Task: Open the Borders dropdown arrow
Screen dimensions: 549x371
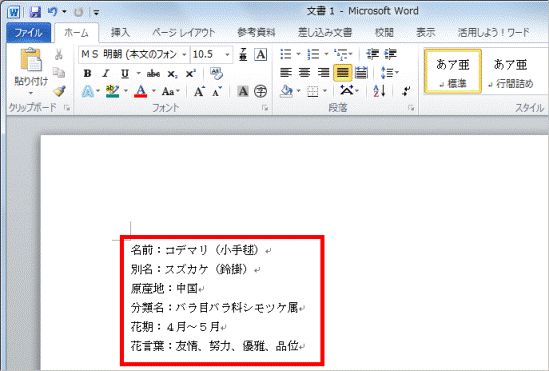Action: (325, 91)
